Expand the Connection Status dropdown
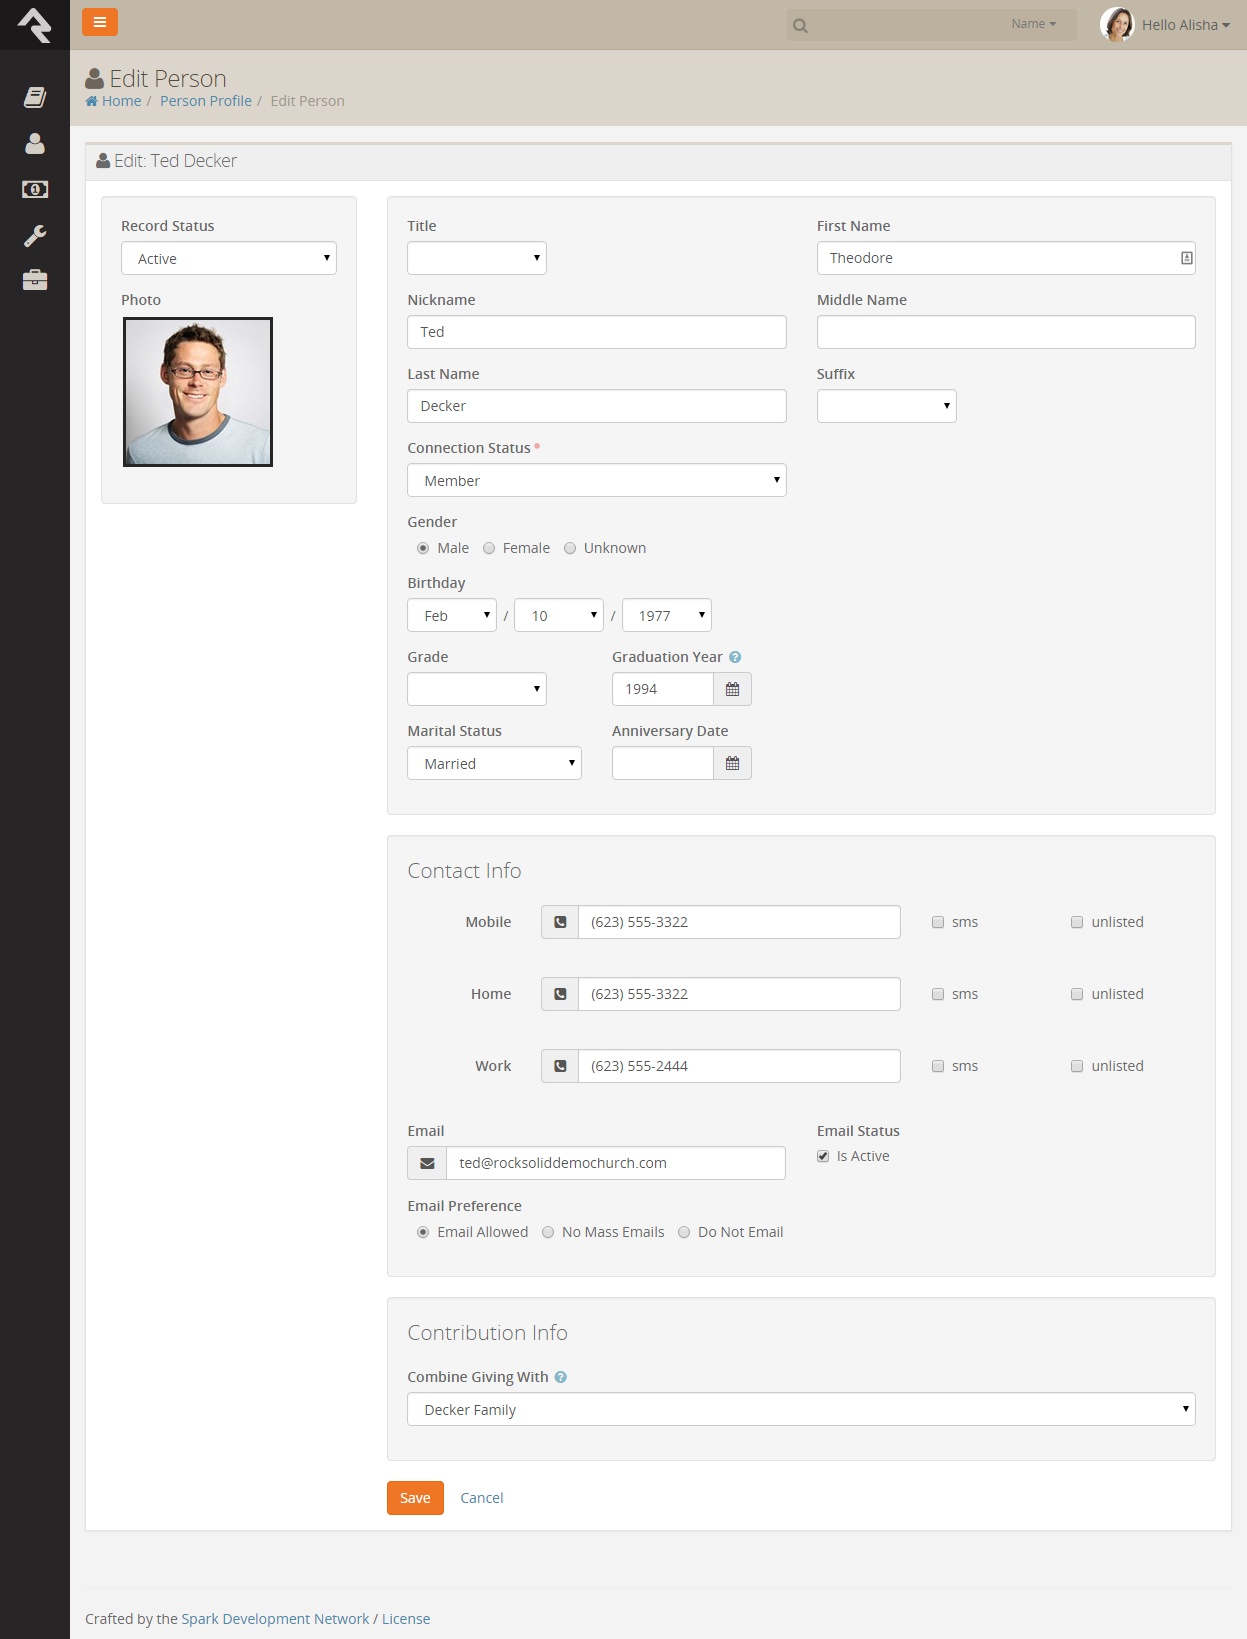 point(597,480)
